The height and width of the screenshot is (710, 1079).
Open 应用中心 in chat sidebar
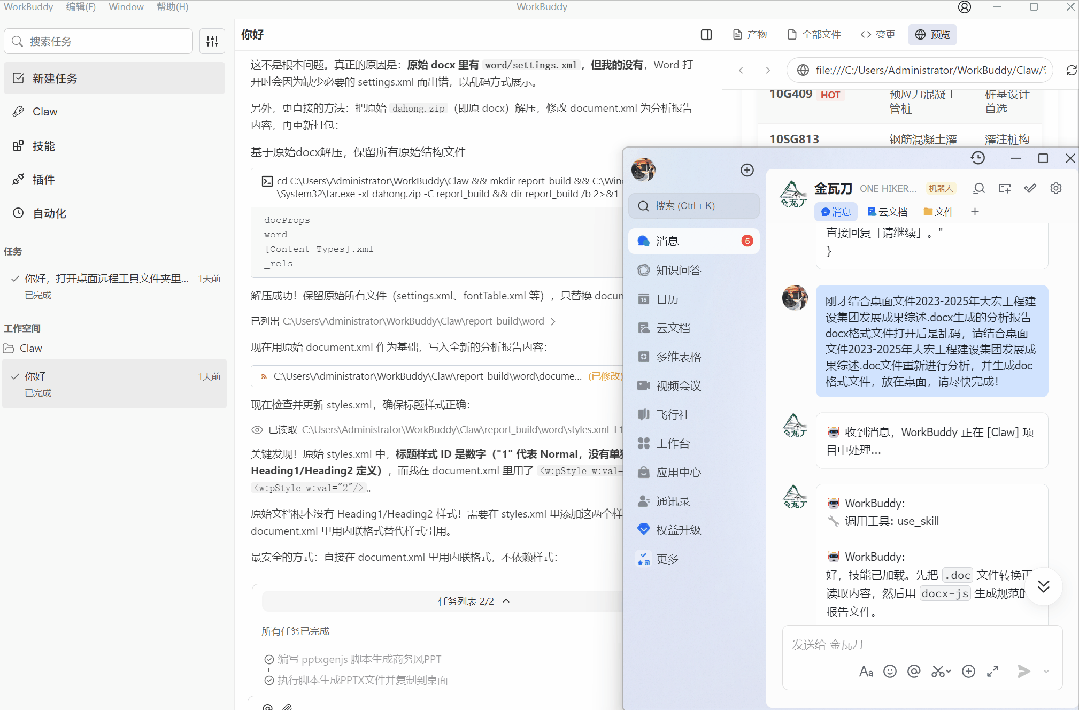click(694, 473)
